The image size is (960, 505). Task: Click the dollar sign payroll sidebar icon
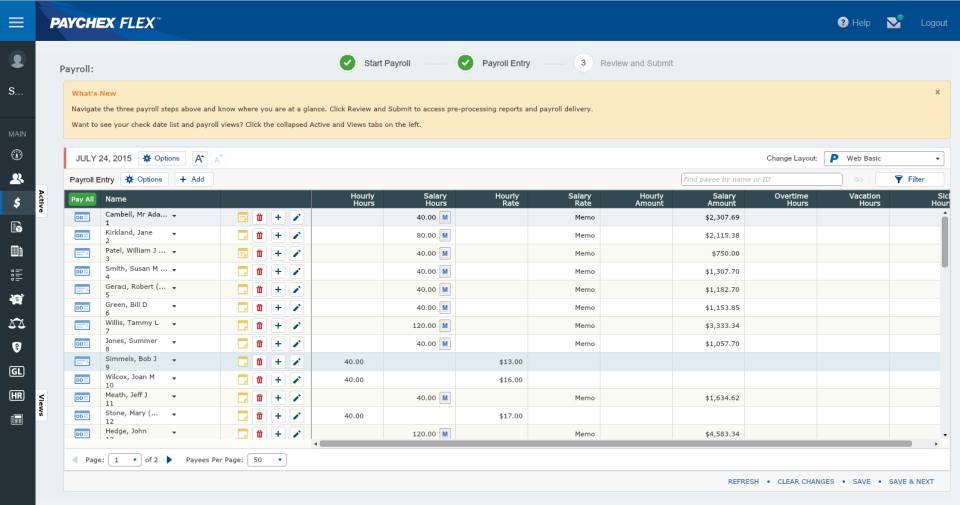click(17, 202)
